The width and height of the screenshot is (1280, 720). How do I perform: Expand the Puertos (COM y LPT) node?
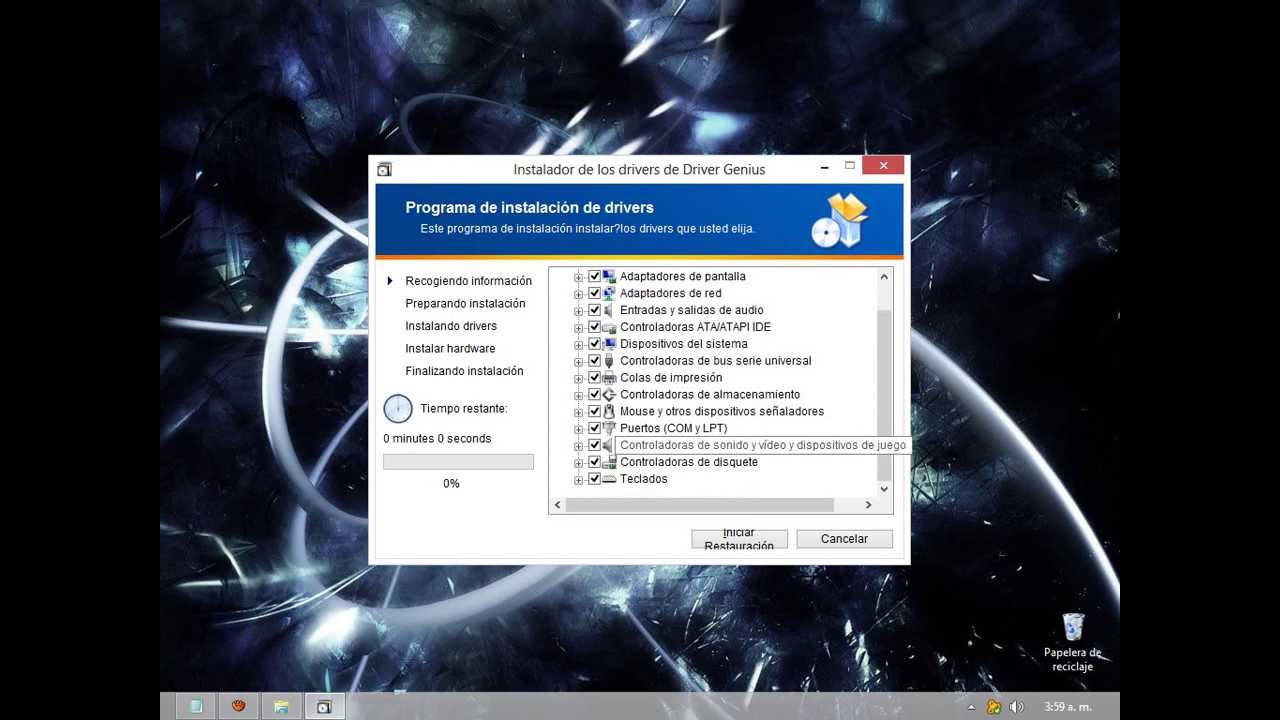578,429
